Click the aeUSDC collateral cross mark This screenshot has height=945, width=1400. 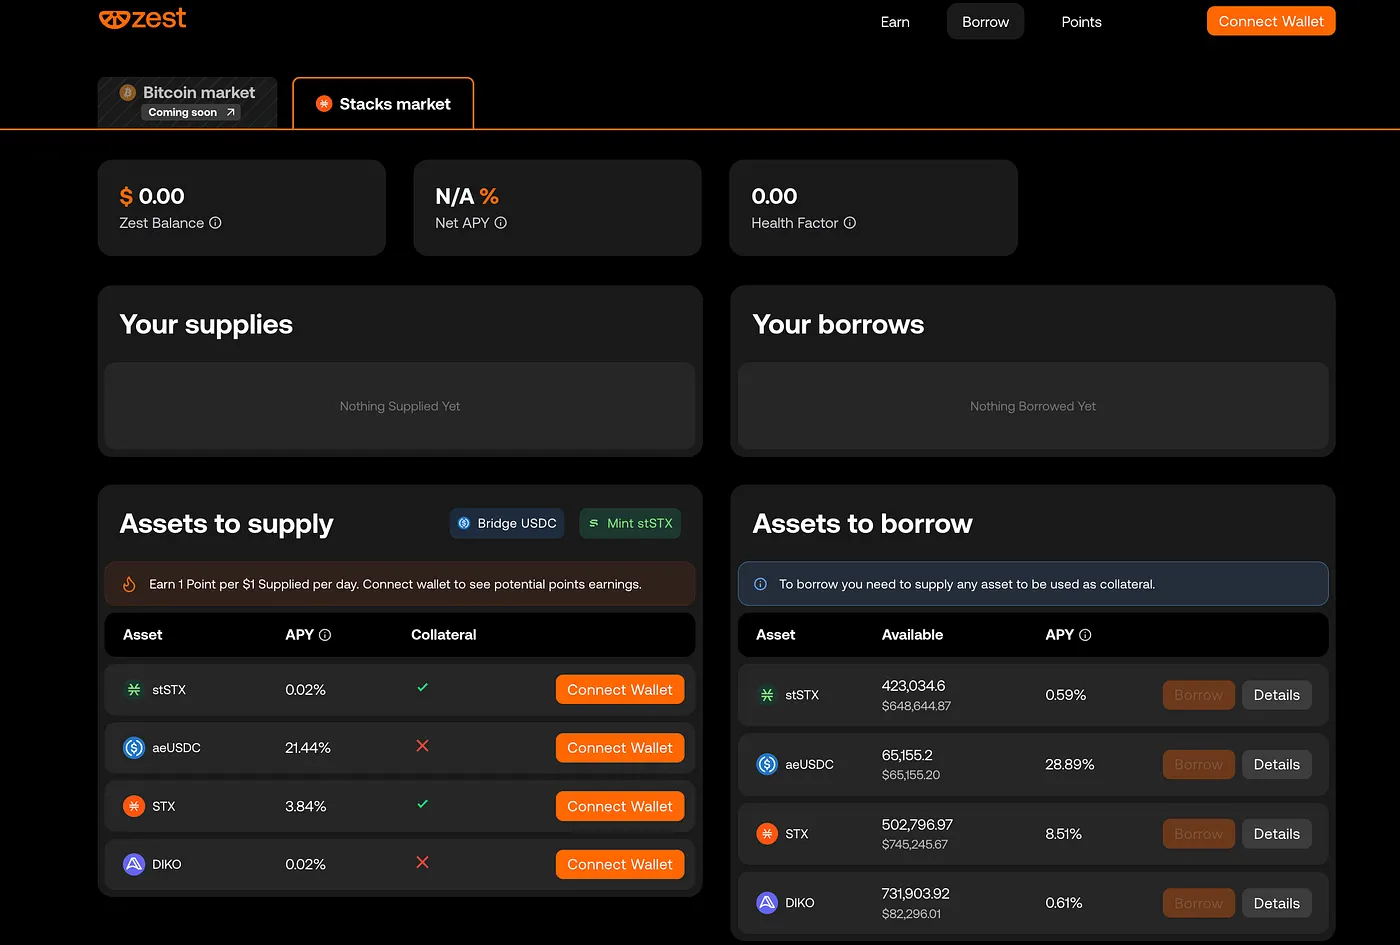pyautogui.click(x=423, y=746)
